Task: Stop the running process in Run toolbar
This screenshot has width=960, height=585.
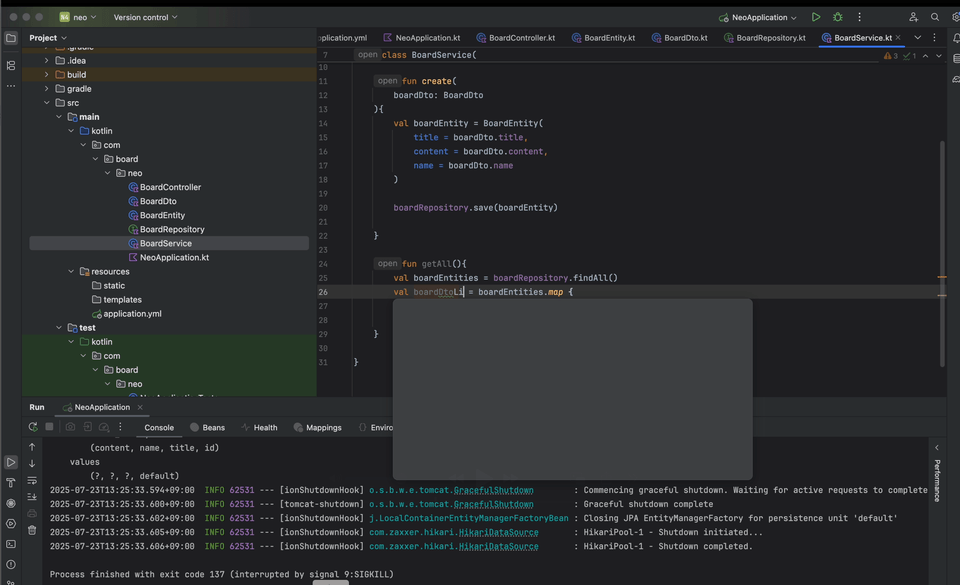Action: click(50, 427)
